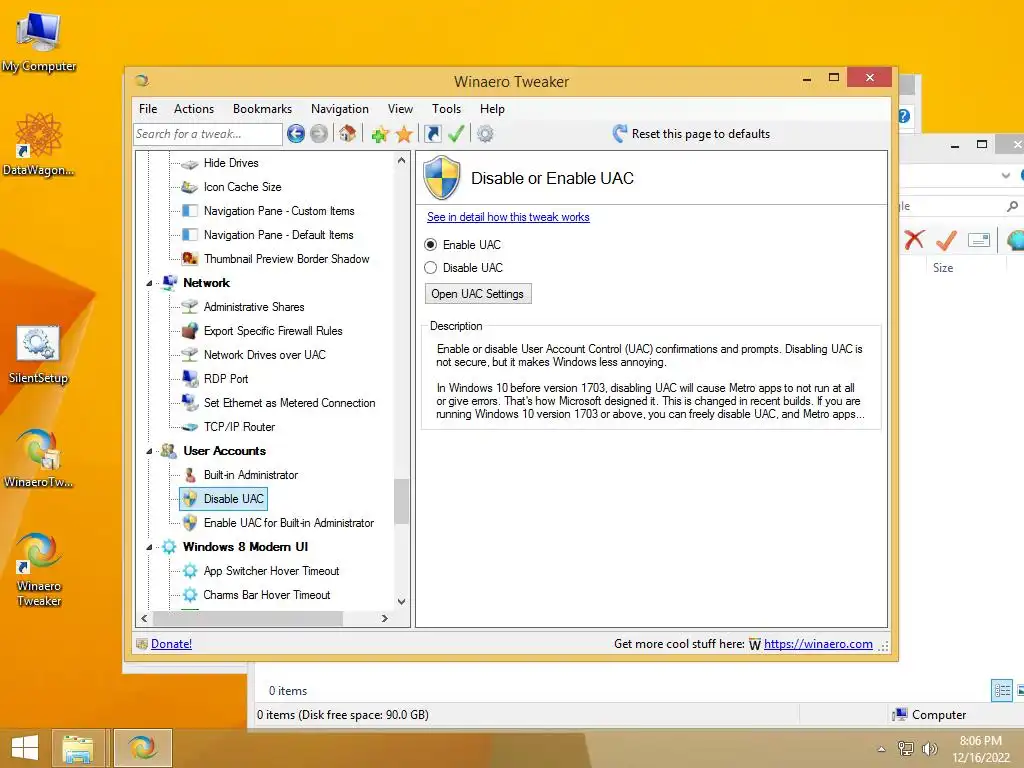Show hidden tray icons arrow
1024x768 pixels.
pos(881,749)
